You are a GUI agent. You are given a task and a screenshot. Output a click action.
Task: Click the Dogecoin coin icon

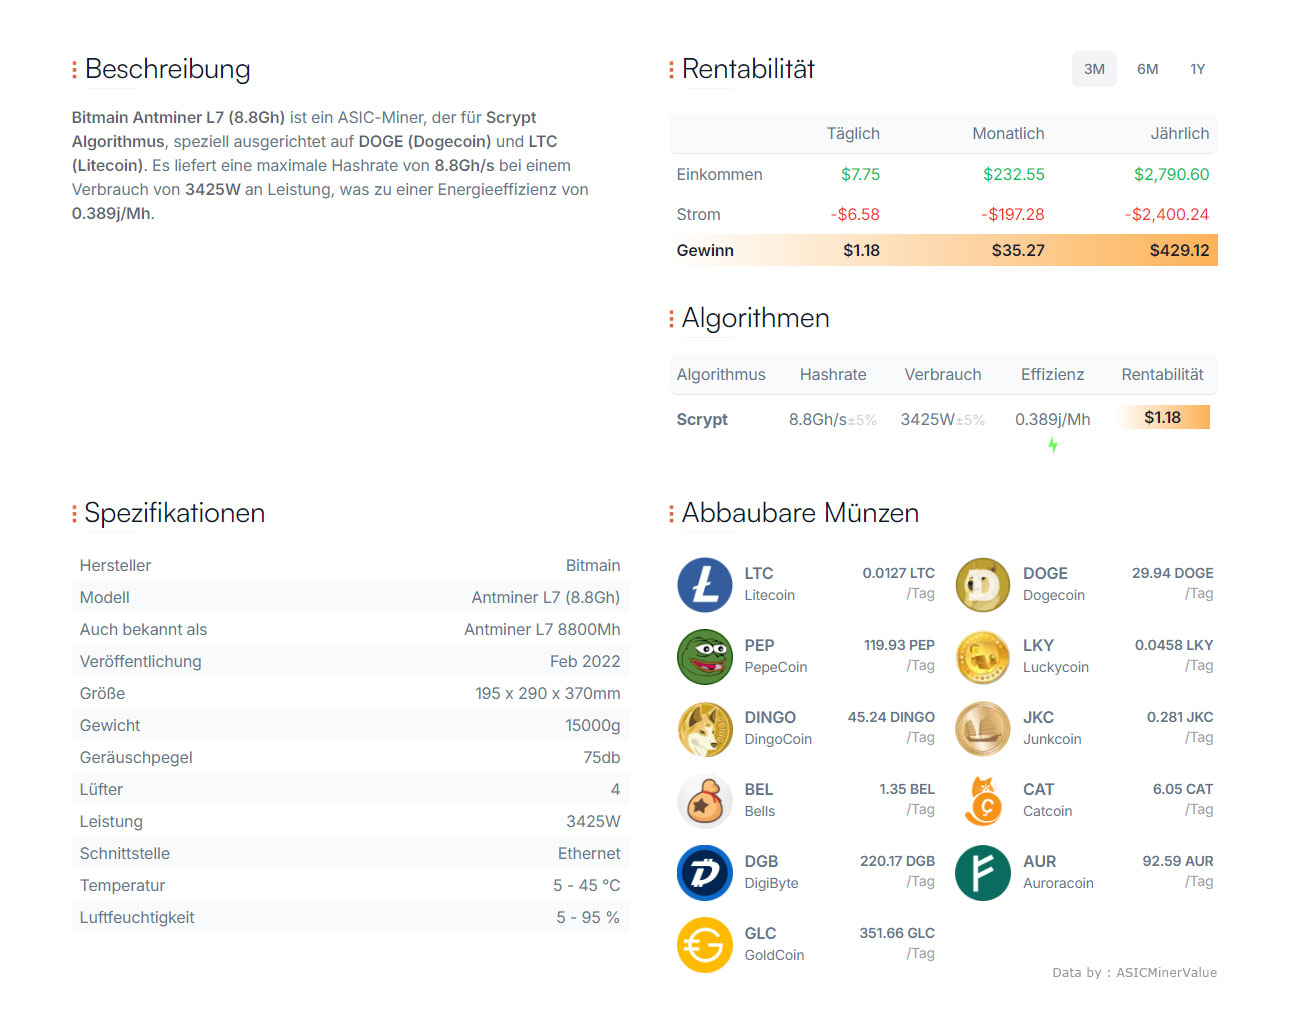click(x=983, y=585)
